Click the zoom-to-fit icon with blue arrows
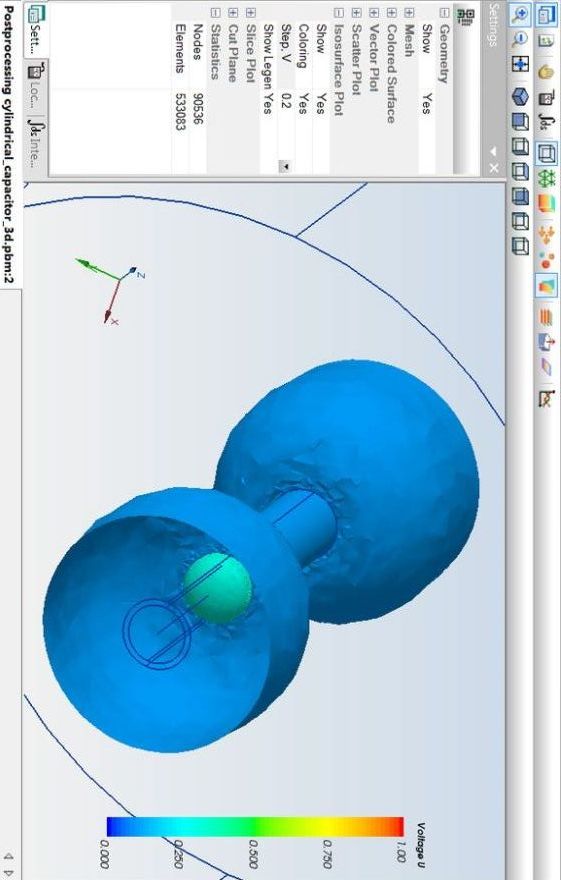Image resolution: width=561 pixels, height=880 pixels. tap(520, 65)
